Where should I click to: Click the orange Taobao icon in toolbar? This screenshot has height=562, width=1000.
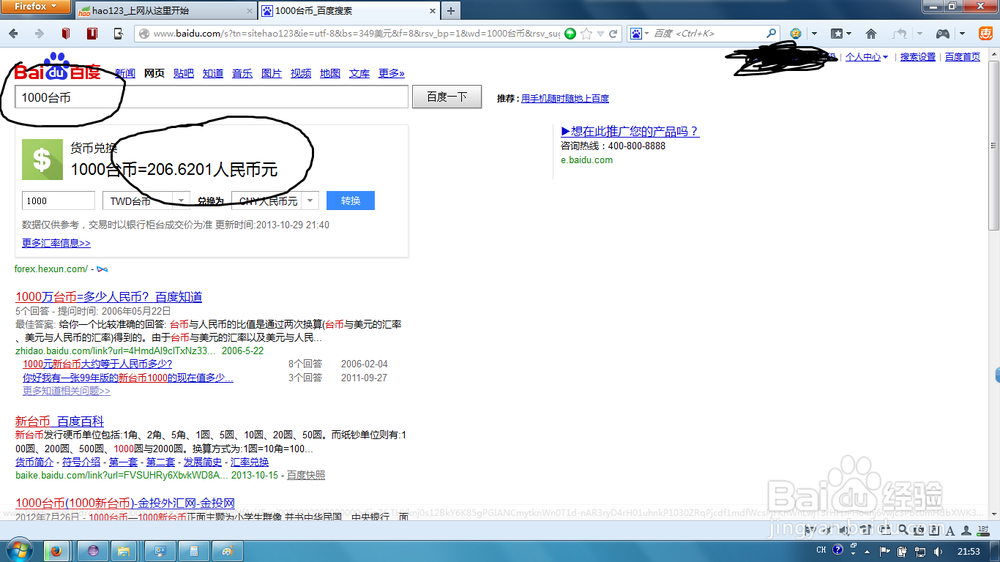(x=985, y=34)
